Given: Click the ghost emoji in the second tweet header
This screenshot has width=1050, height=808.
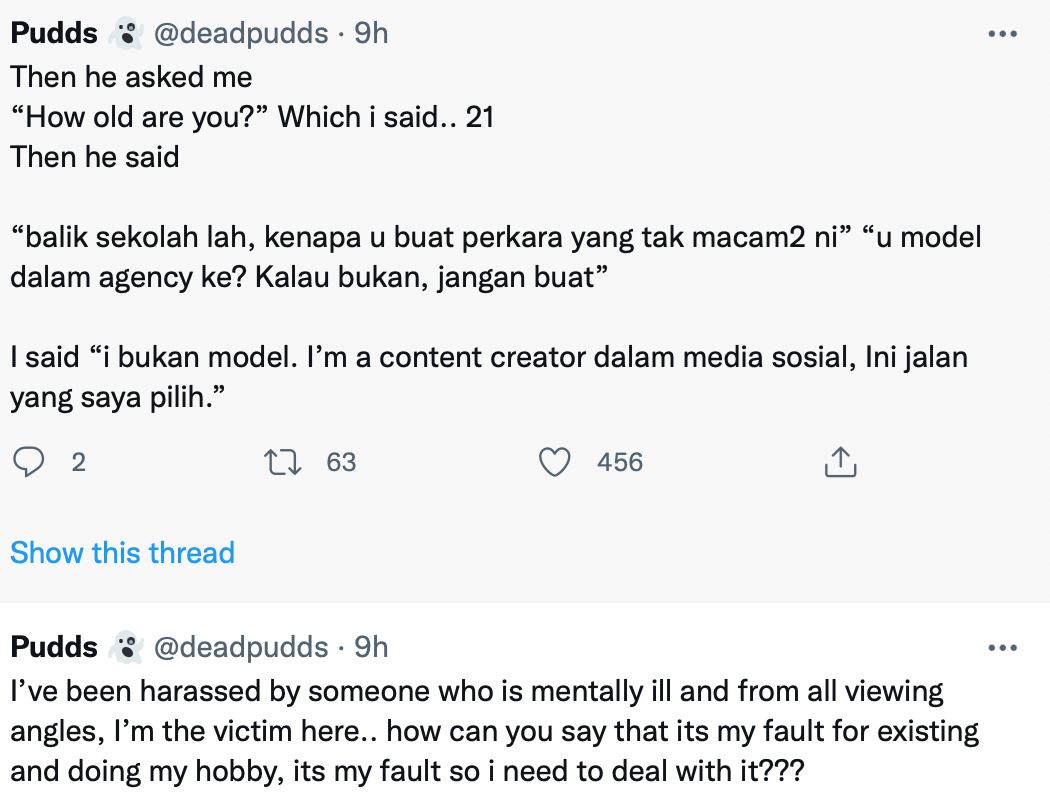Looking at the screenshot, I should click(x=124, y=647).
